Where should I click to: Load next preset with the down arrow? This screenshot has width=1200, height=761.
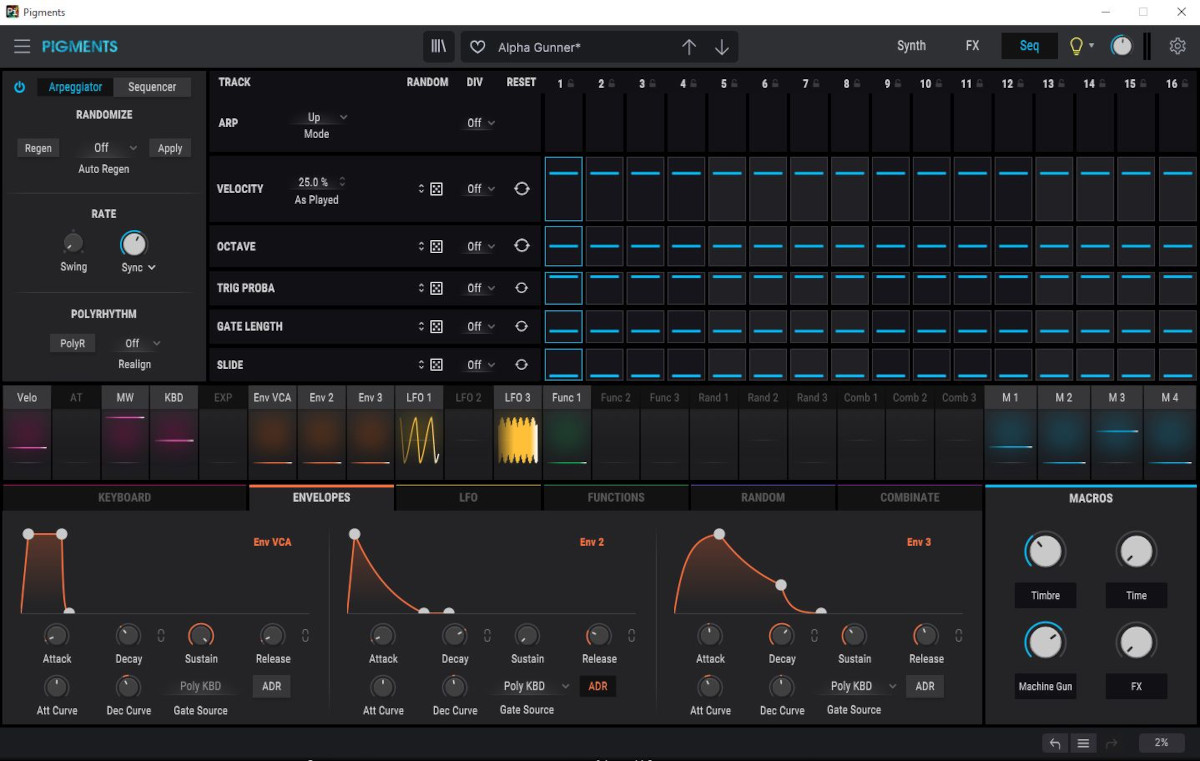[722, 47]
